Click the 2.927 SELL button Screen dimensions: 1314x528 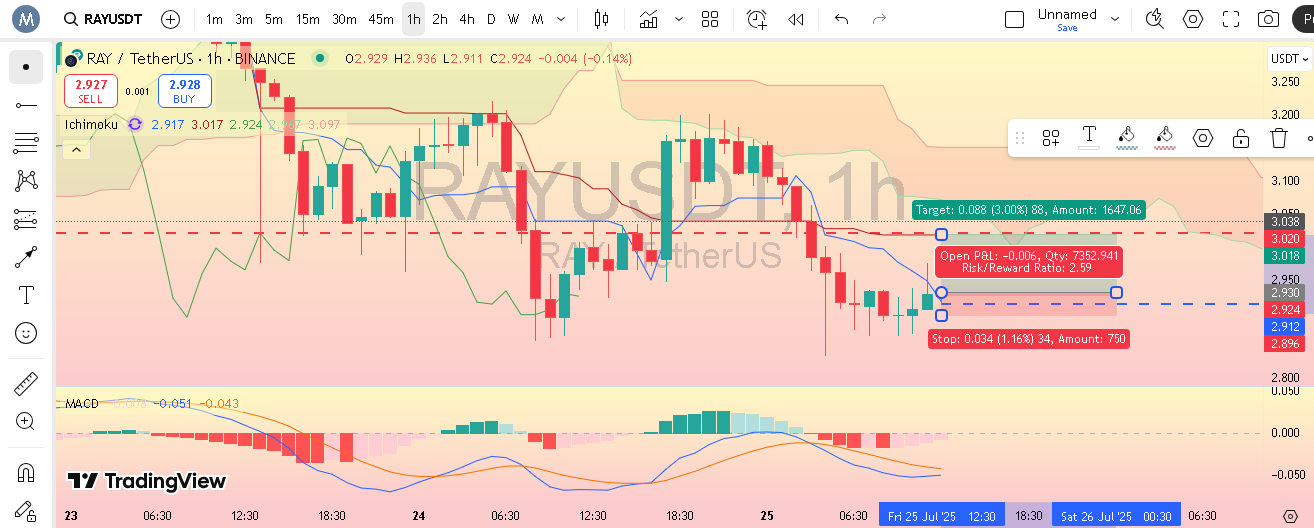point(90,92)
